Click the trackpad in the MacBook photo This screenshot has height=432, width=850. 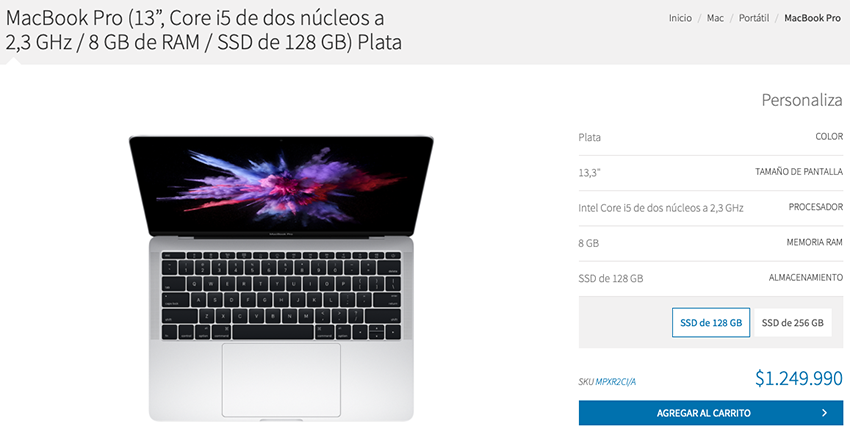(281, 379)
